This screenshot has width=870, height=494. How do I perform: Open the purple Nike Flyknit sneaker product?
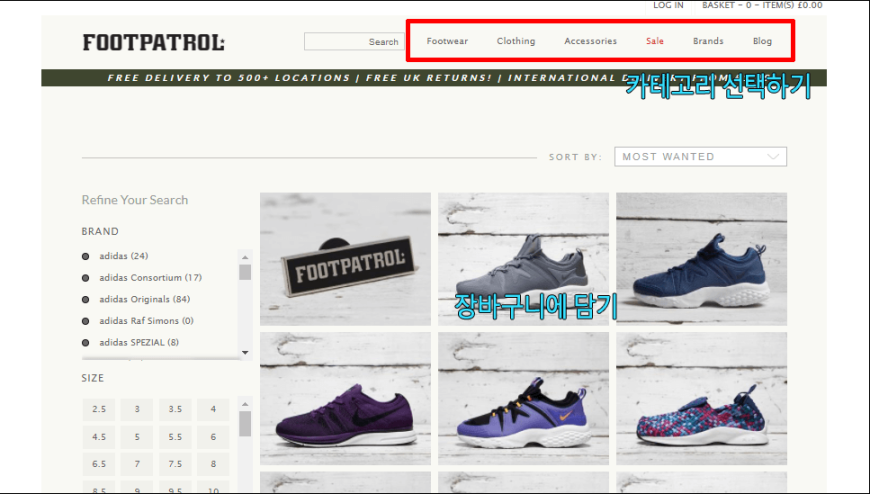click(345, 399)
